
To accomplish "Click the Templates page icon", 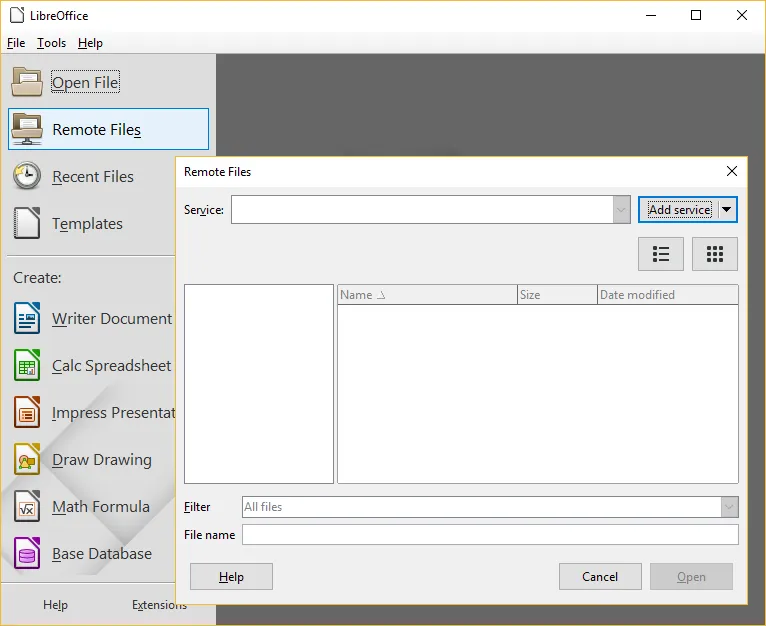I will click(27, 223).
